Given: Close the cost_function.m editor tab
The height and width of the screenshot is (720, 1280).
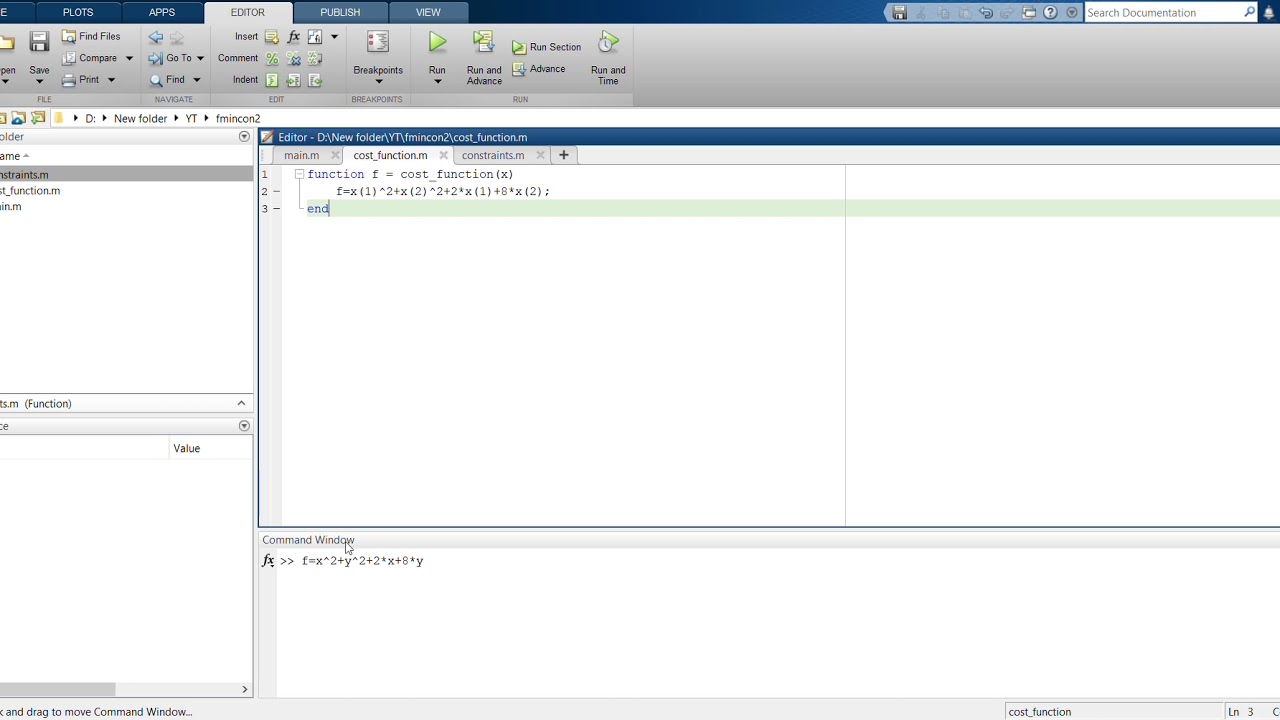Looking at the screenshot, I should [x=443, y=155].
